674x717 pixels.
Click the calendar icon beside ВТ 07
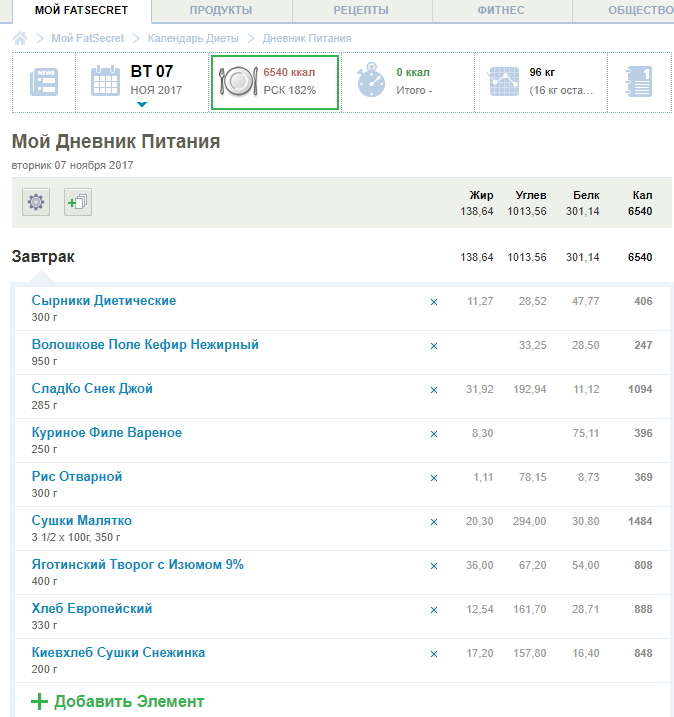coord(106,81)
